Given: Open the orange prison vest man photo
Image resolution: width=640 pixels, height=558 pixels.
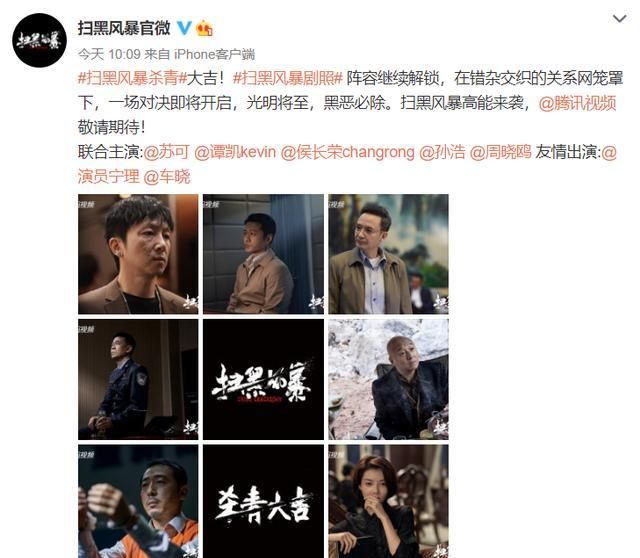Looking at the screenshot, I should click(x=138, y=501).
